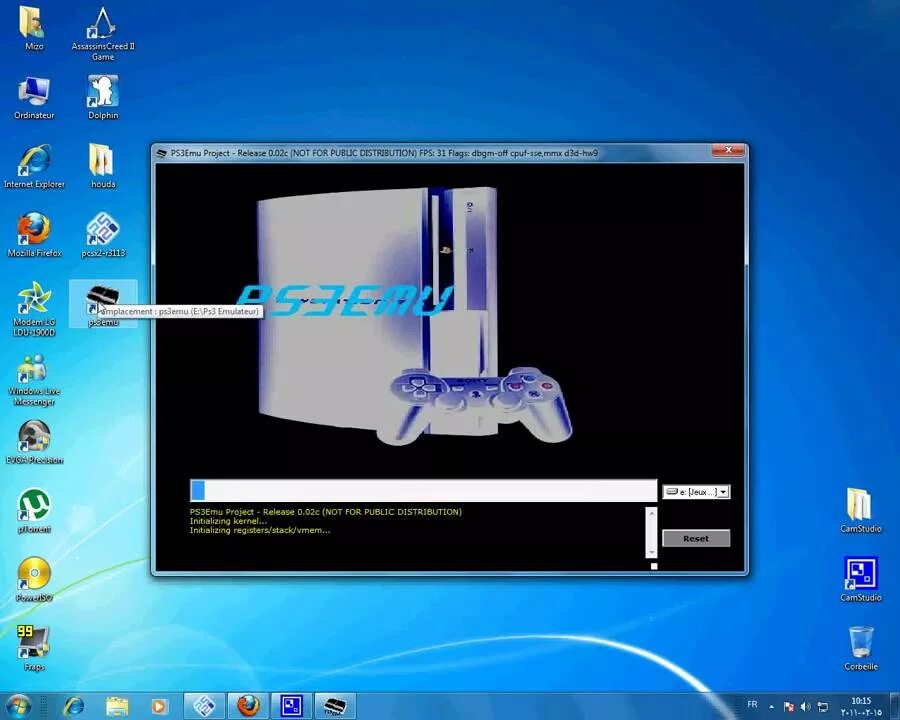Click the log scrollbar down arrow
Screen dimensions: 900x720
tap(651, 552)
